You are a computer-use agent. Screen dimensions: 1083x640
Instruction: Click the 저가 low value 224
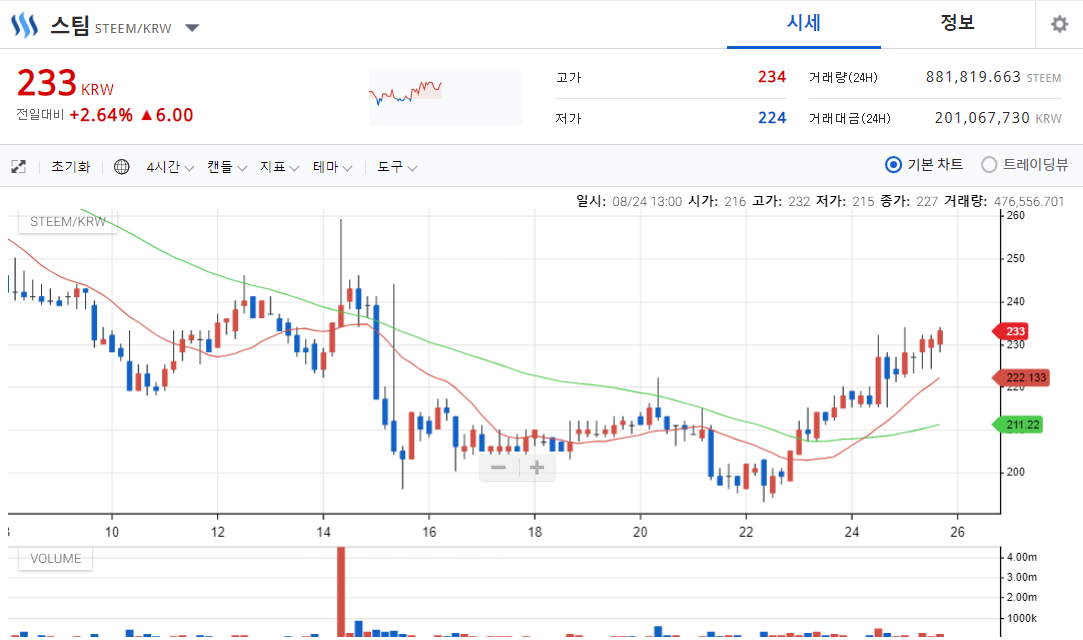pos(771,118)
